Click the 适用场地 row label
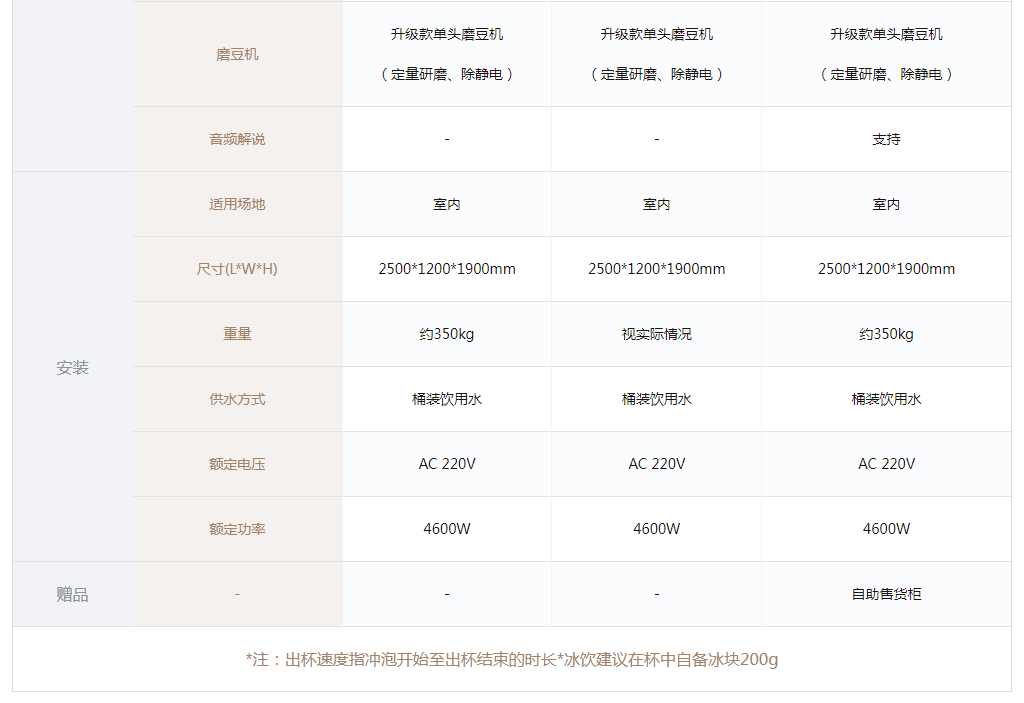 (x=237, y=204)
